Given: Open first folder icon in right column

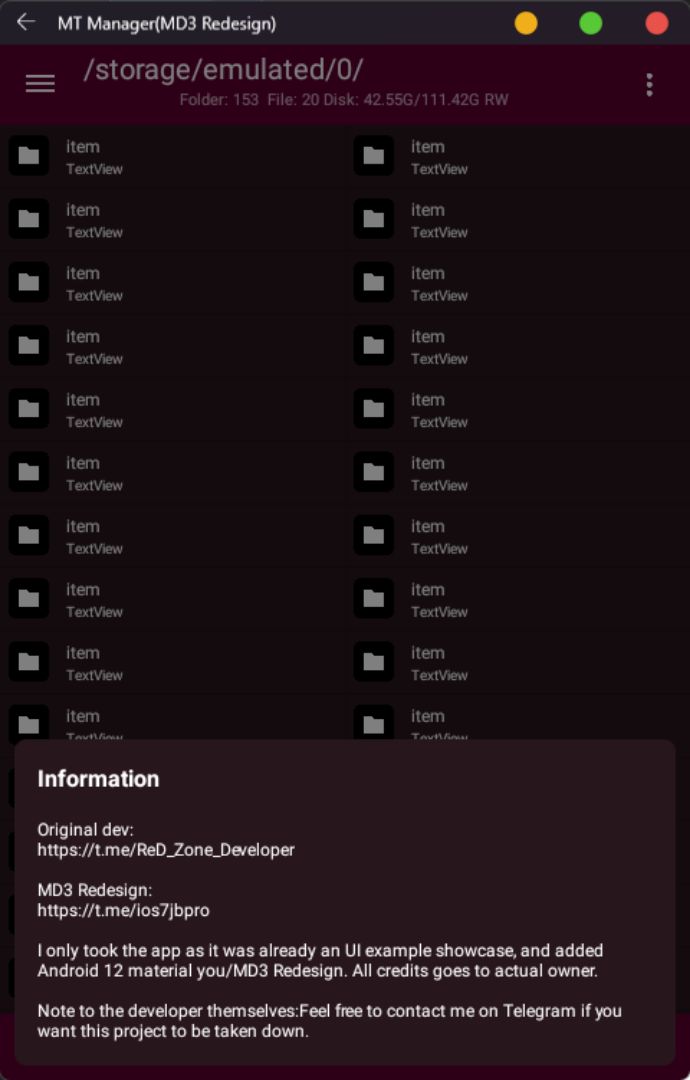Looking at the screenshot, I should [373, 155].
